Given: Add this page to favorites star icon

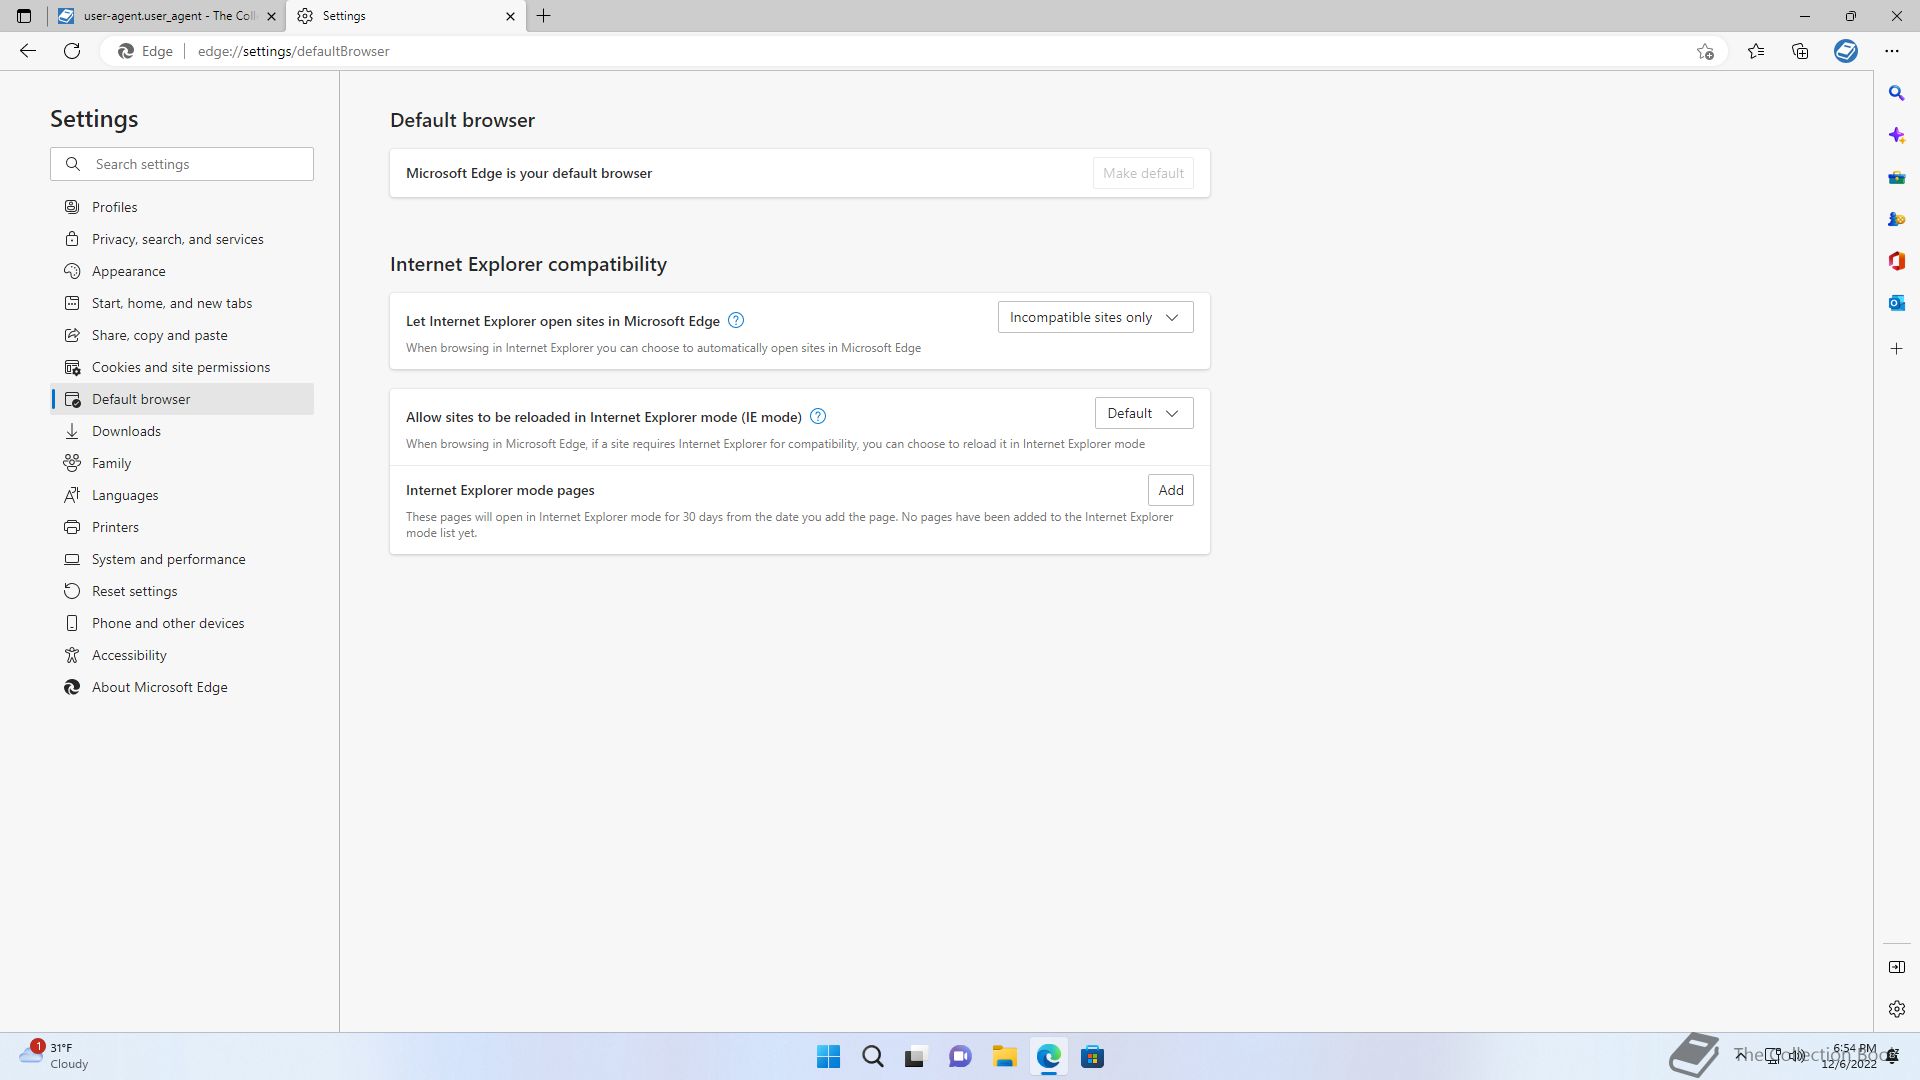Looking at the screenshot, I should [x=1705, y=51].
